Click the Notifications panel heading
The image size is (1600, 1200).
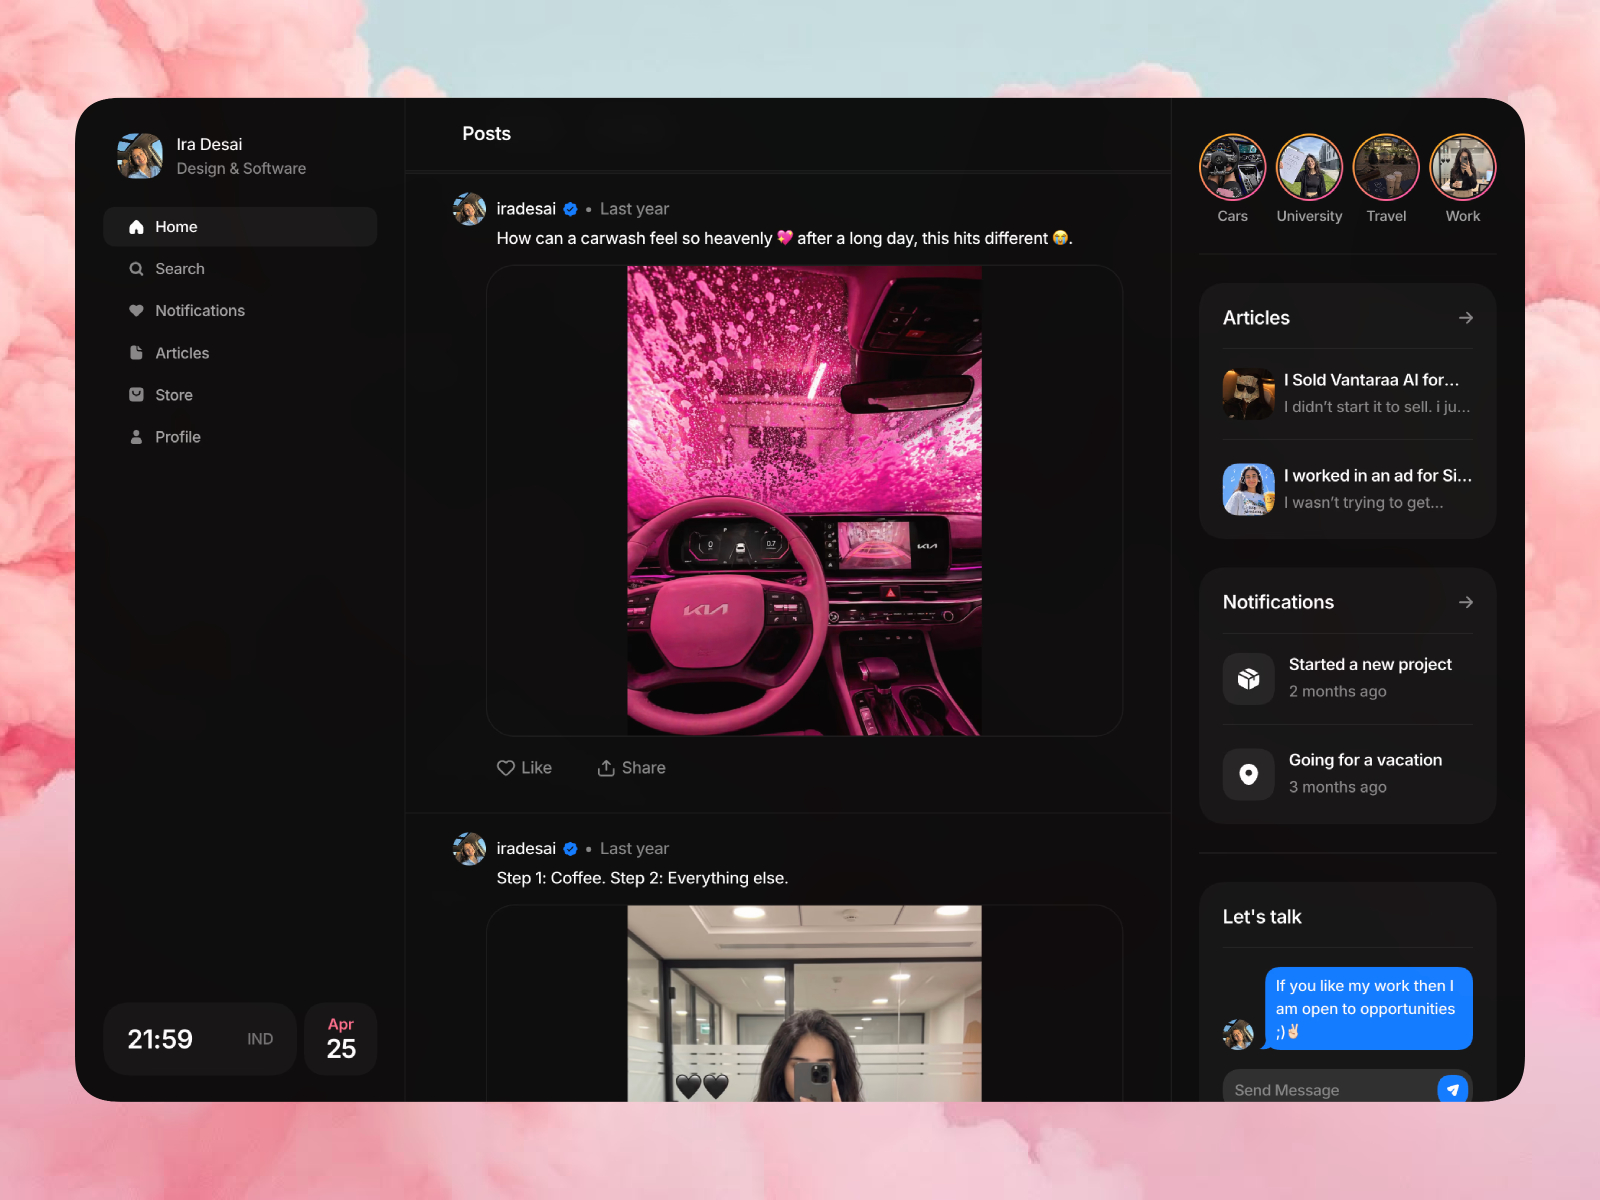pyautogui.click(x=1278, y=602)
